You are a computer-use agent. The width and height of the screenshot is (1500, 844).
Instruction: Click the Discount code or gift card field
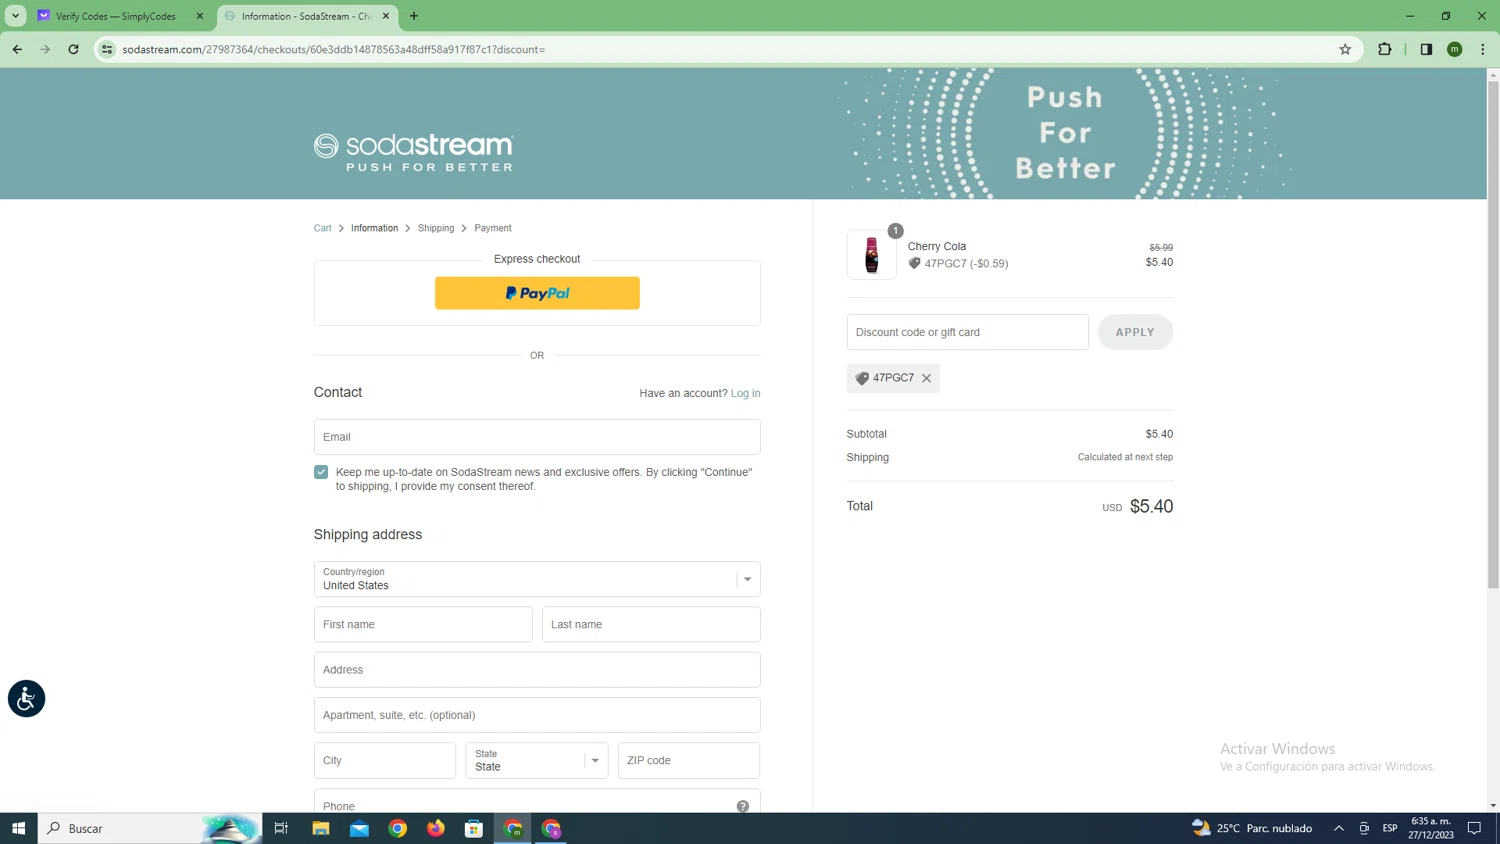pyautogui.click(x=967, y=332)
